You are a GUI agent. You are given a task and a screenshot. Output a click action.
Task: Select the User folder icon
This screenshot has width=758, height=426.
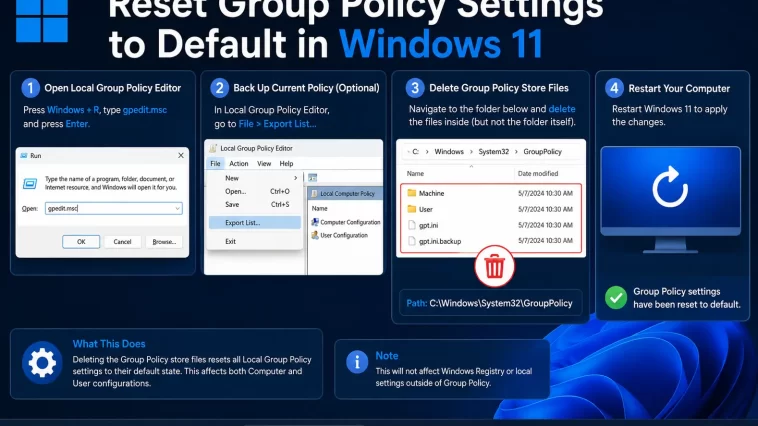pos(411,208)
